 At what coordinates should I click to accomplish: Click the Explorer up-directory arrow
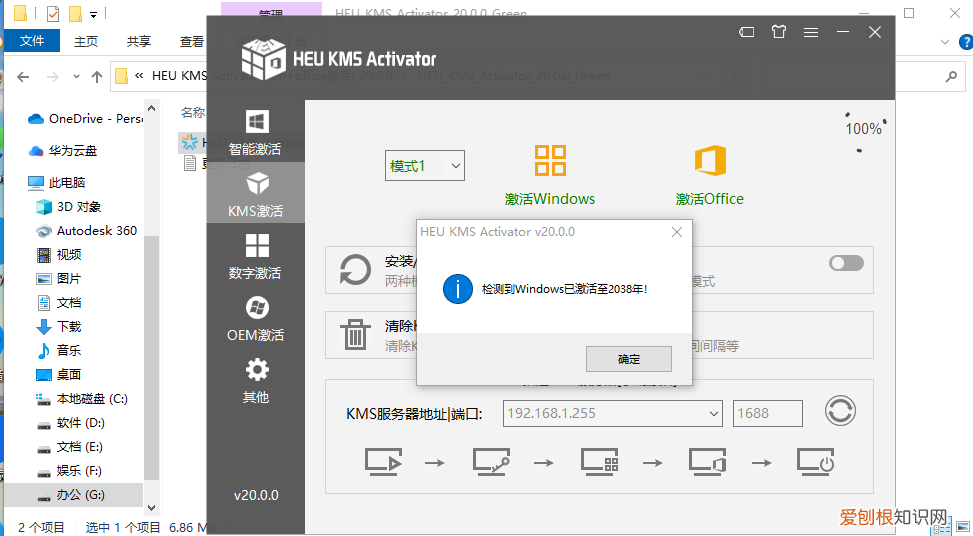pos(97,77)
